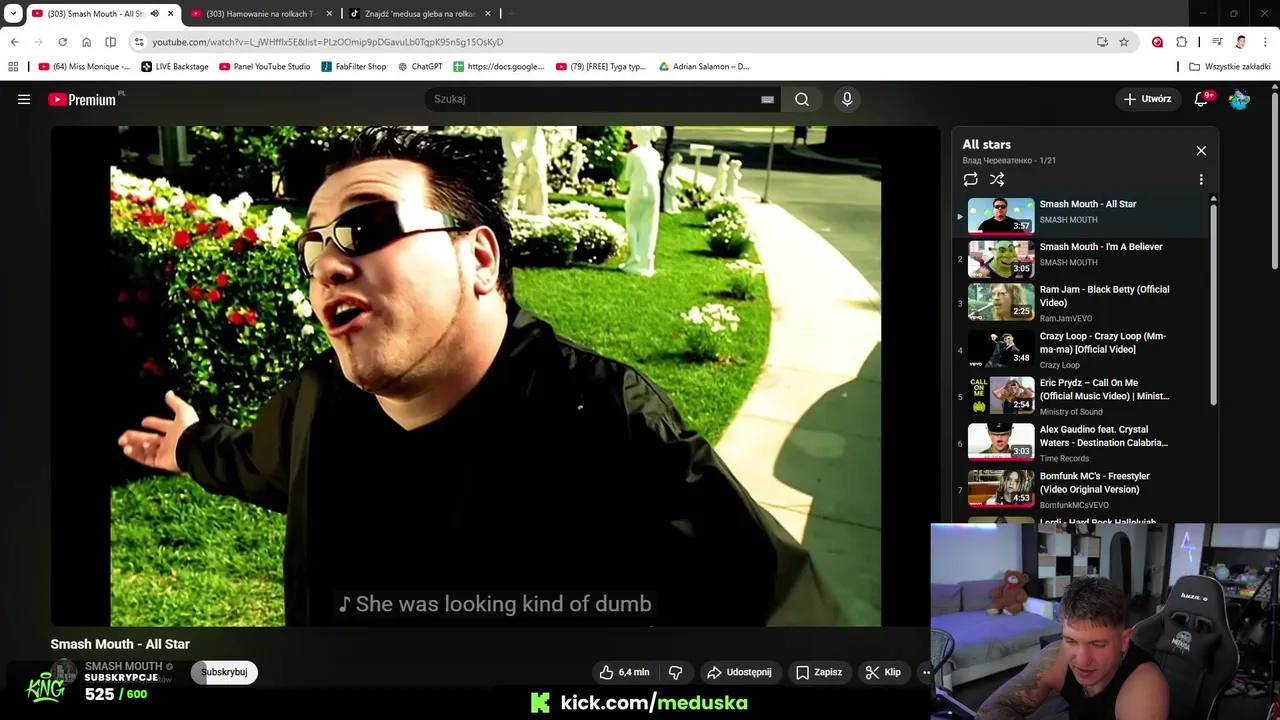The image size is (1280, 720).
Task: Click the Udostępnij share button
Action: (x=739, y=672)
